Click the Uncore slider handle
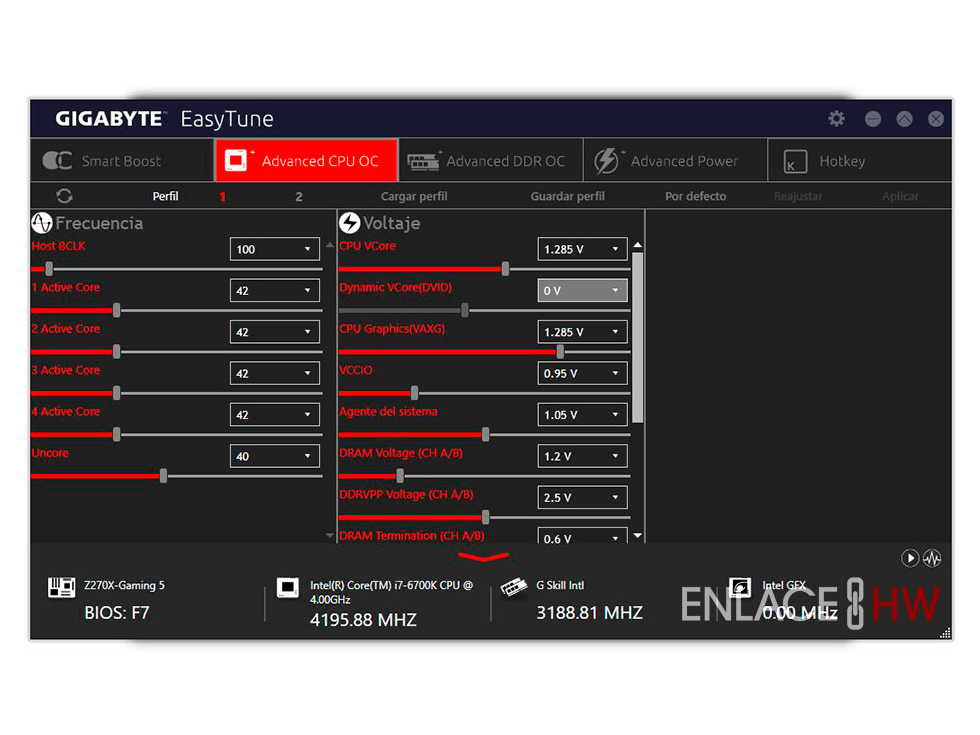 point(163,476)
